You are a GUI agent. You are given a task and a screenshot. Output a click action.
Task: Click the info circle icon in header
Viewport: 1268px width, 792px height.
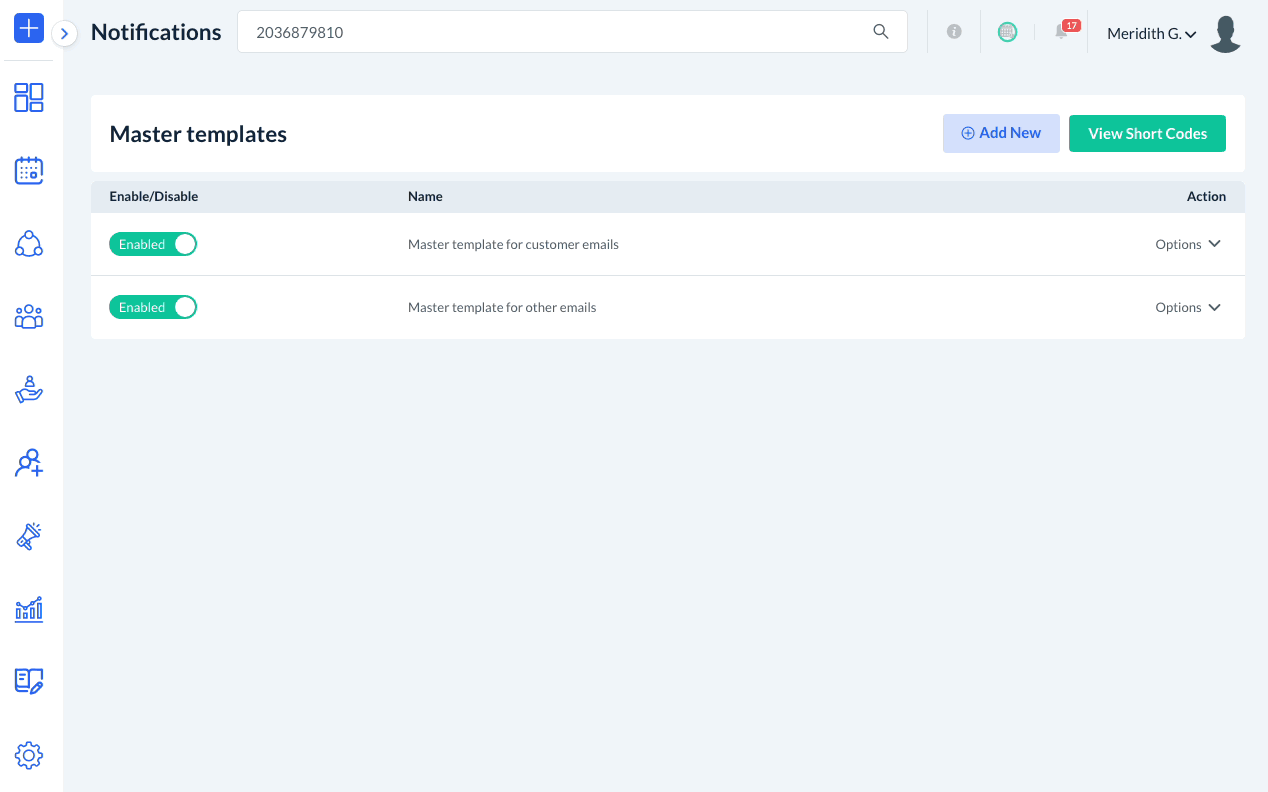[954, 32]
